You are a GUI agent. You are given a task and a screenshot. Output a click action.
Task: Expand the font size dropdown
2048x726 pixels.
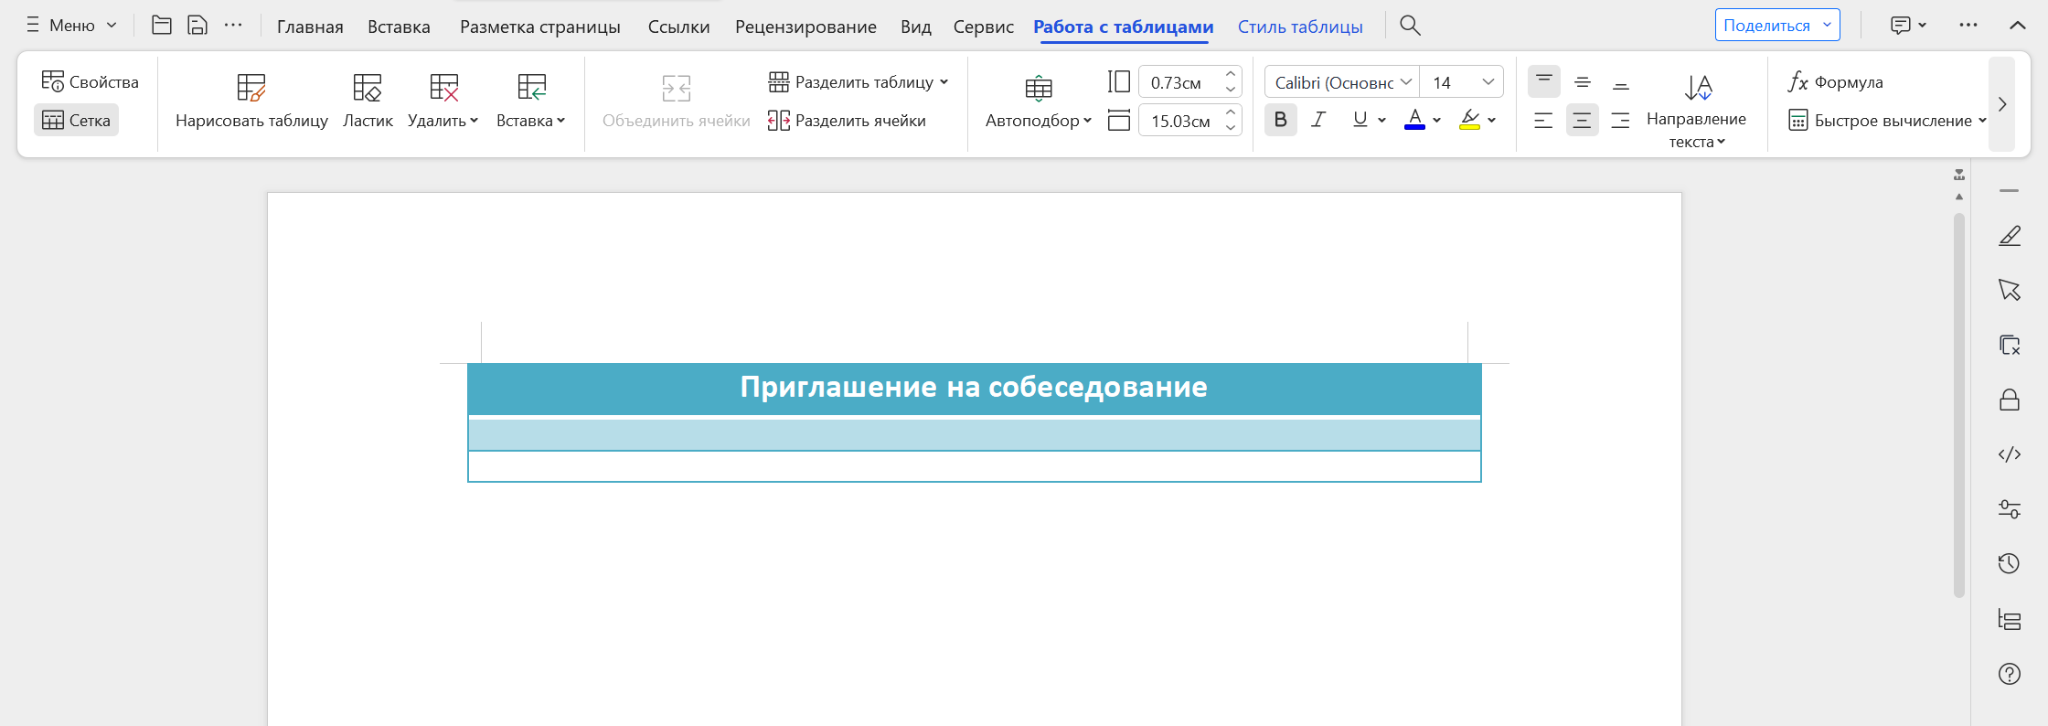[x=1487, y=82]
